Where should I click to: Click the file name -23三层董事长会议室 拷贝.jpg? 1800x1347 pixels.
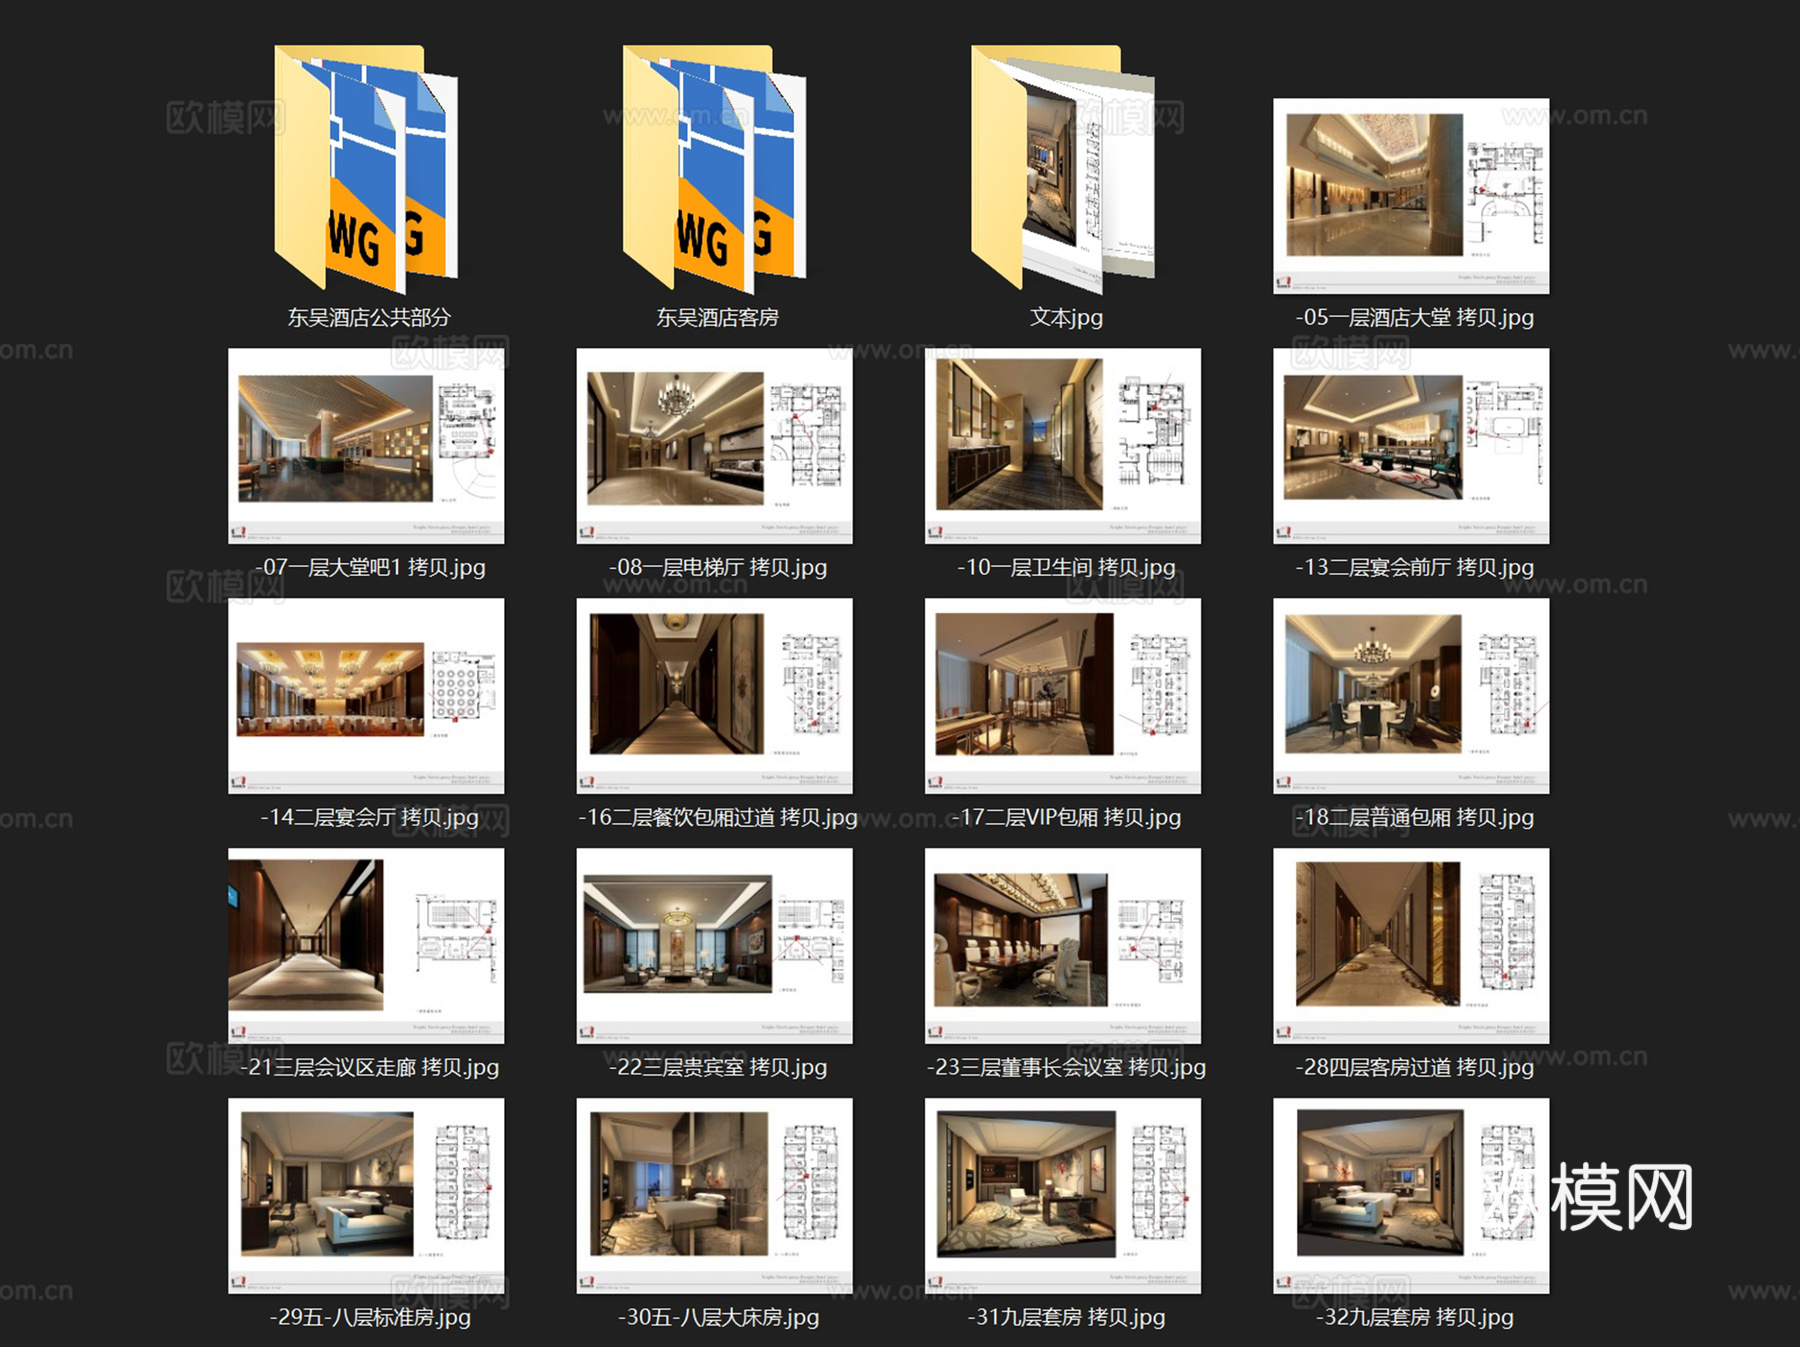(x=1066, y=1067)
